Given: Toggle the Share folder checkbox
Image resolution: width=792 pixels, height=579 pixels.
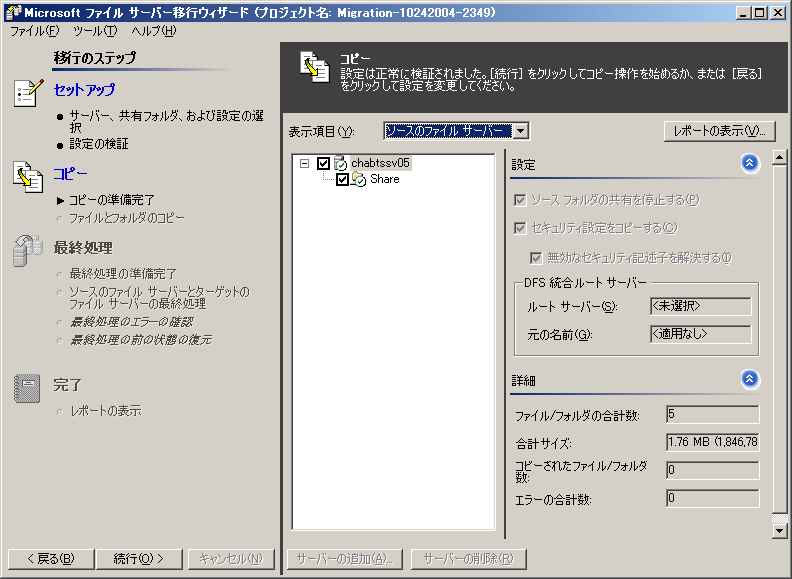Looking at the screenshot, I should tap(342, 179).
